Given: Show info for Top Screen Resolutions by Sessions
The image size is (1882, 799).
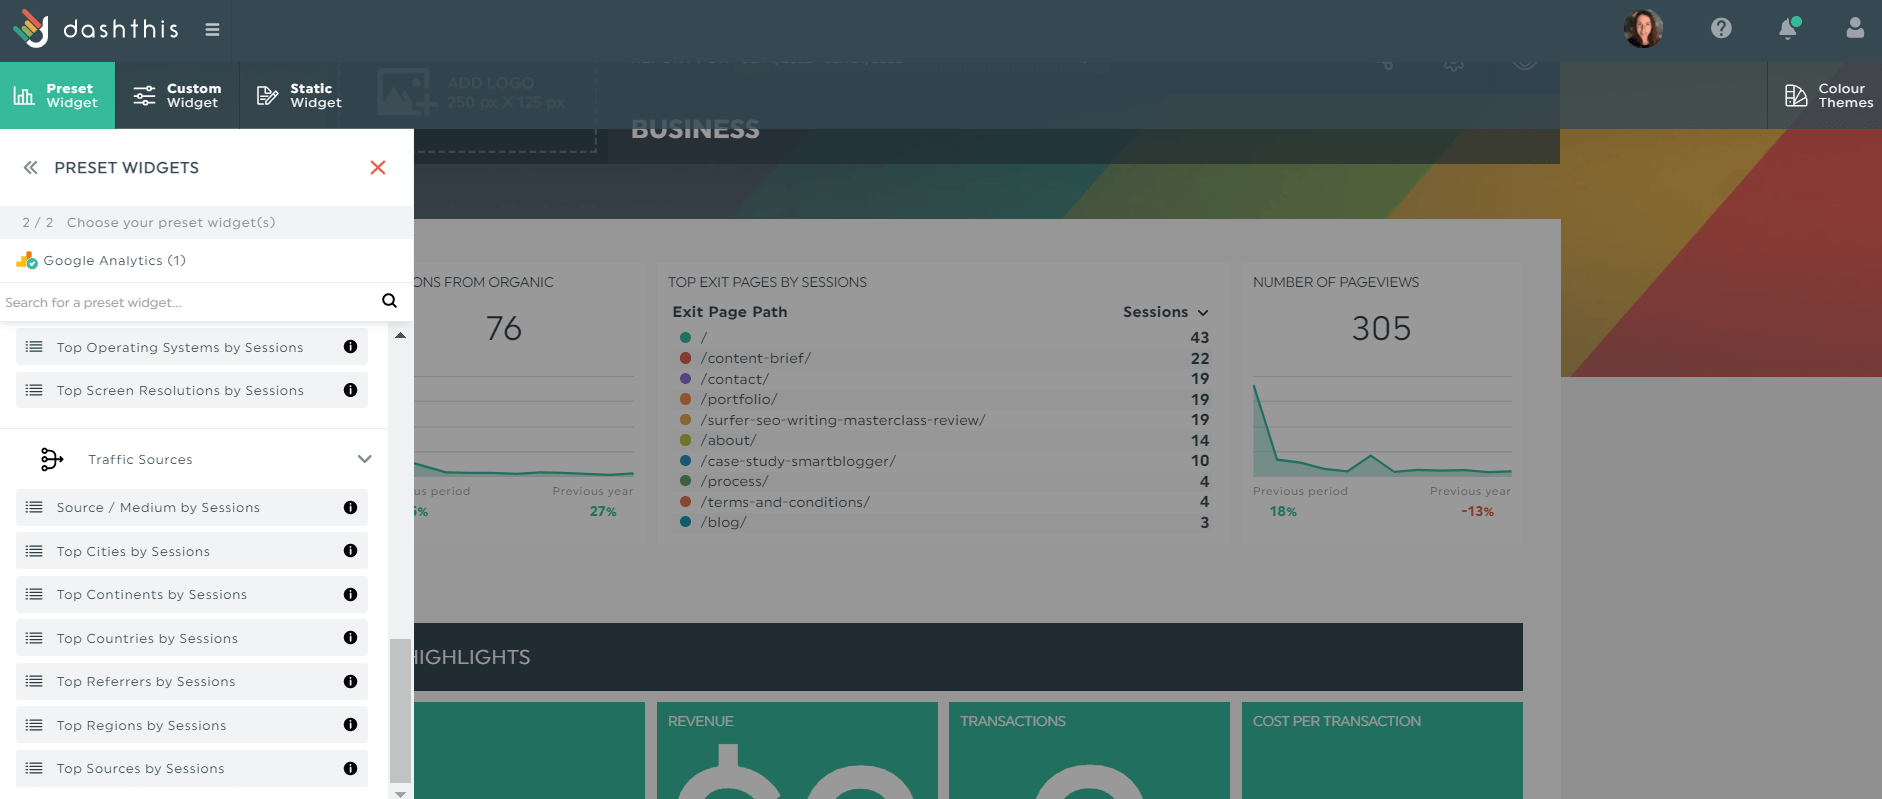Looking at the screenshot, I should point(350,390).
